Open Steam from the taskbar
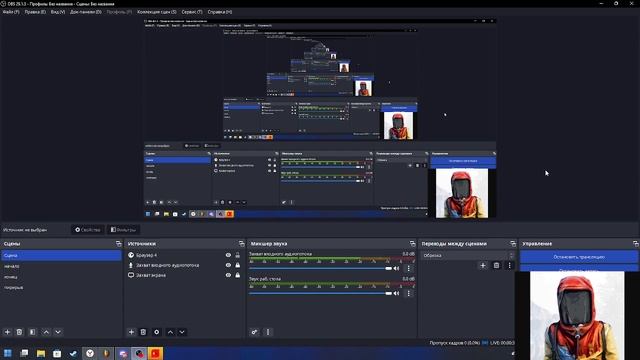Screen dimensions: 640x360 [x=73, y=353]
